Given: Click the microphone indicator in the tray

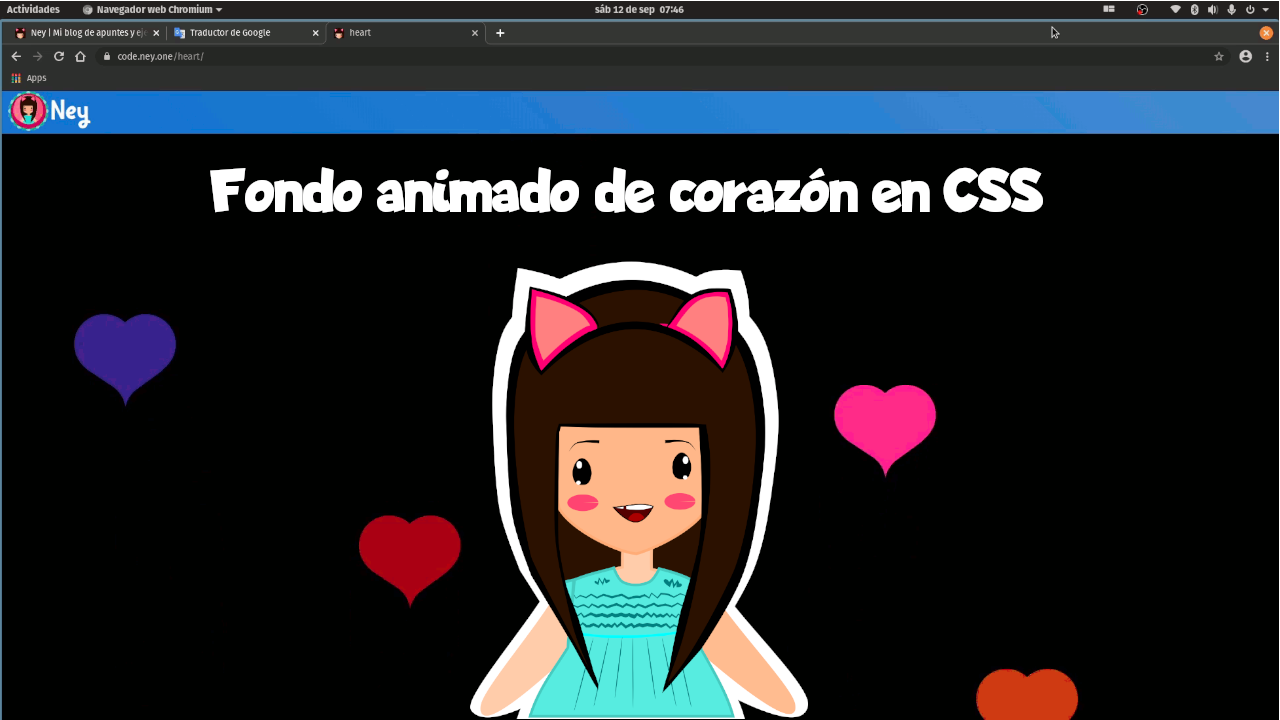Looking at the screenshot, I should tap(1233, 9).
